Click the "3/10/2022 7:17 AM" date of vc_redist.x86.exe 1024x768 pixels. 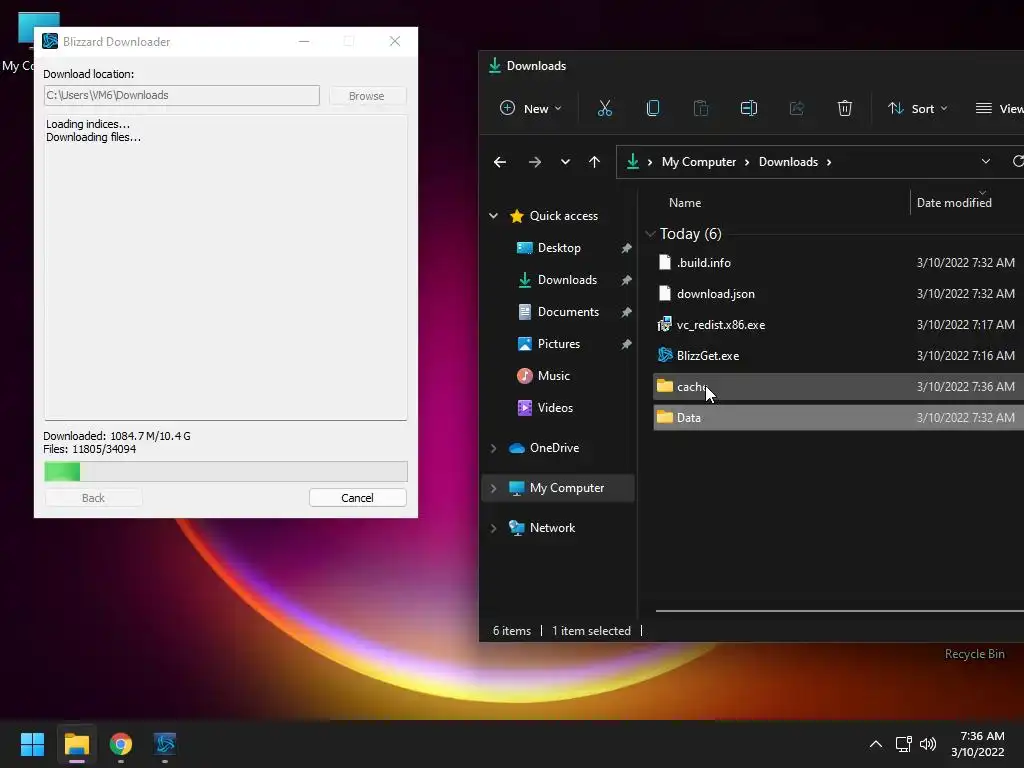pos(965,325)
